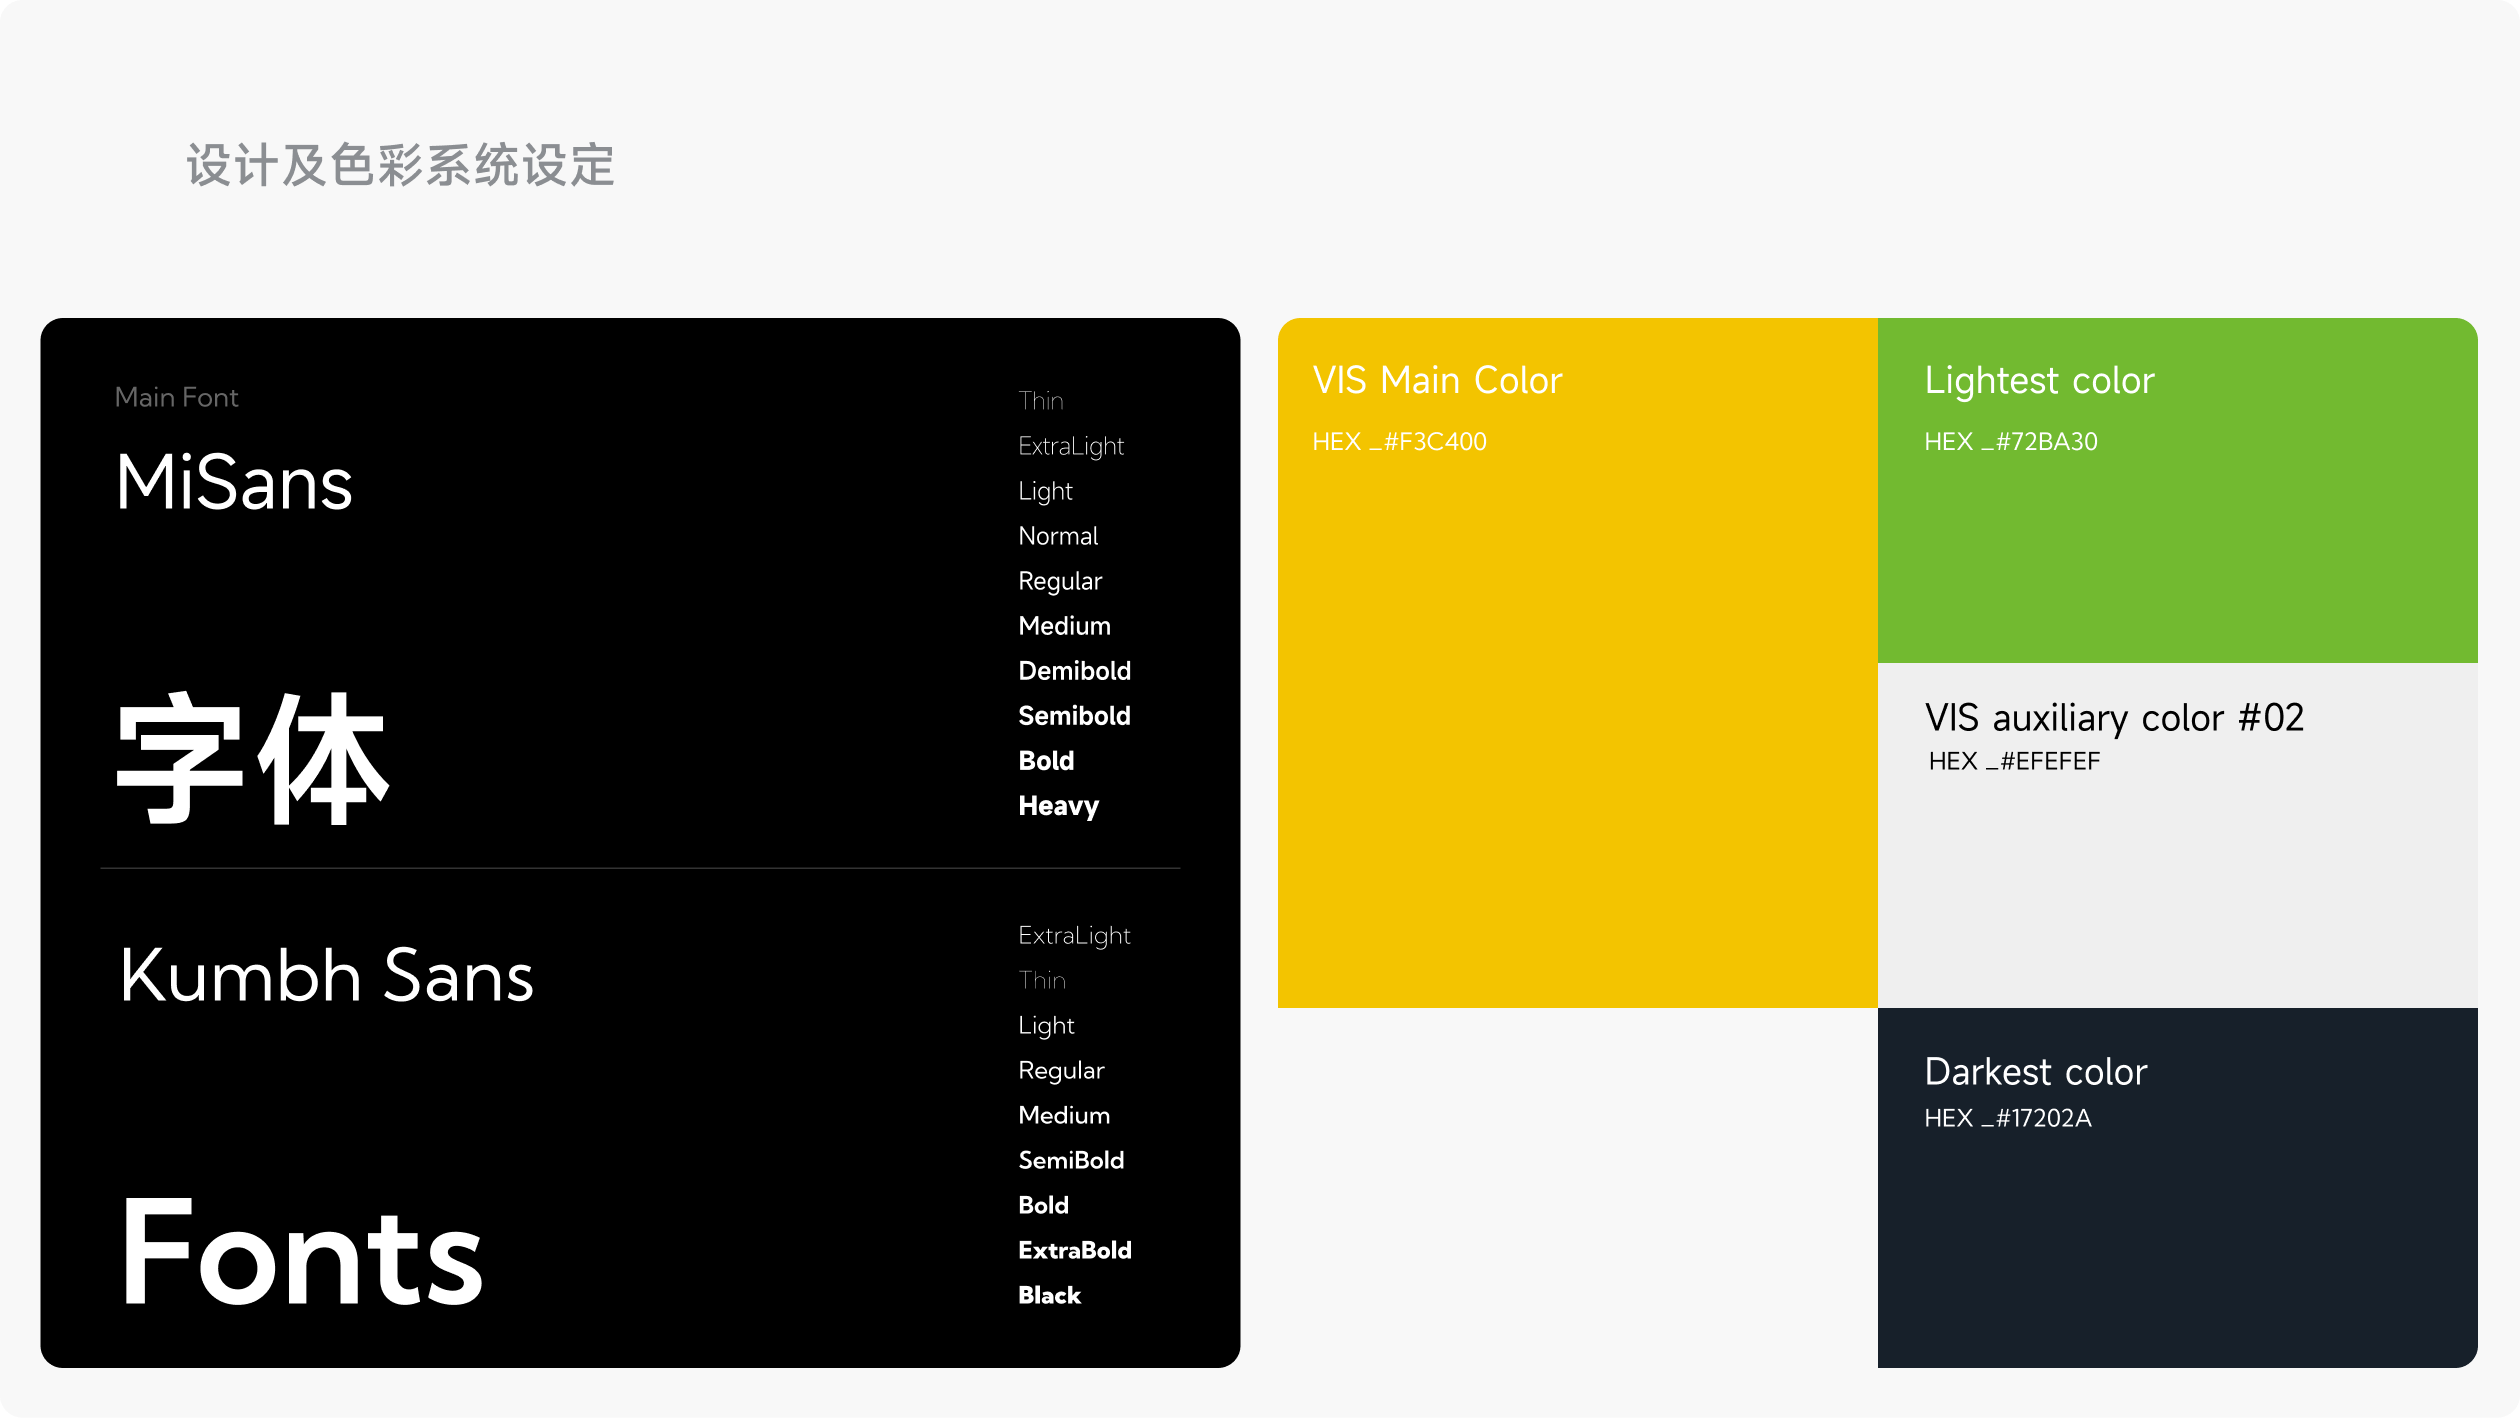Click the Main Font caption

pyautogui.click(x=176, y=397)
